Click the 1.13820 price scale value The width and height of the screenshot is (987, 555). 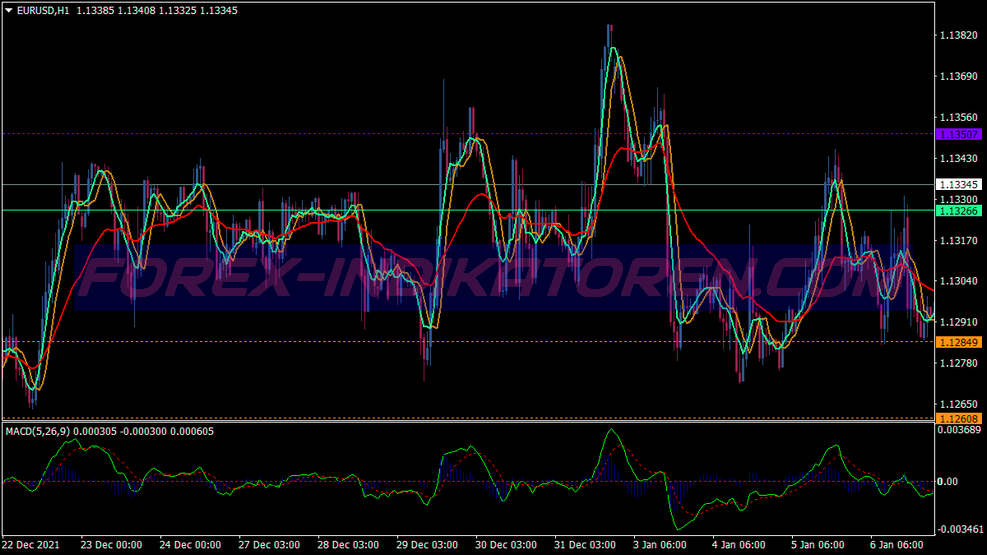959,35
